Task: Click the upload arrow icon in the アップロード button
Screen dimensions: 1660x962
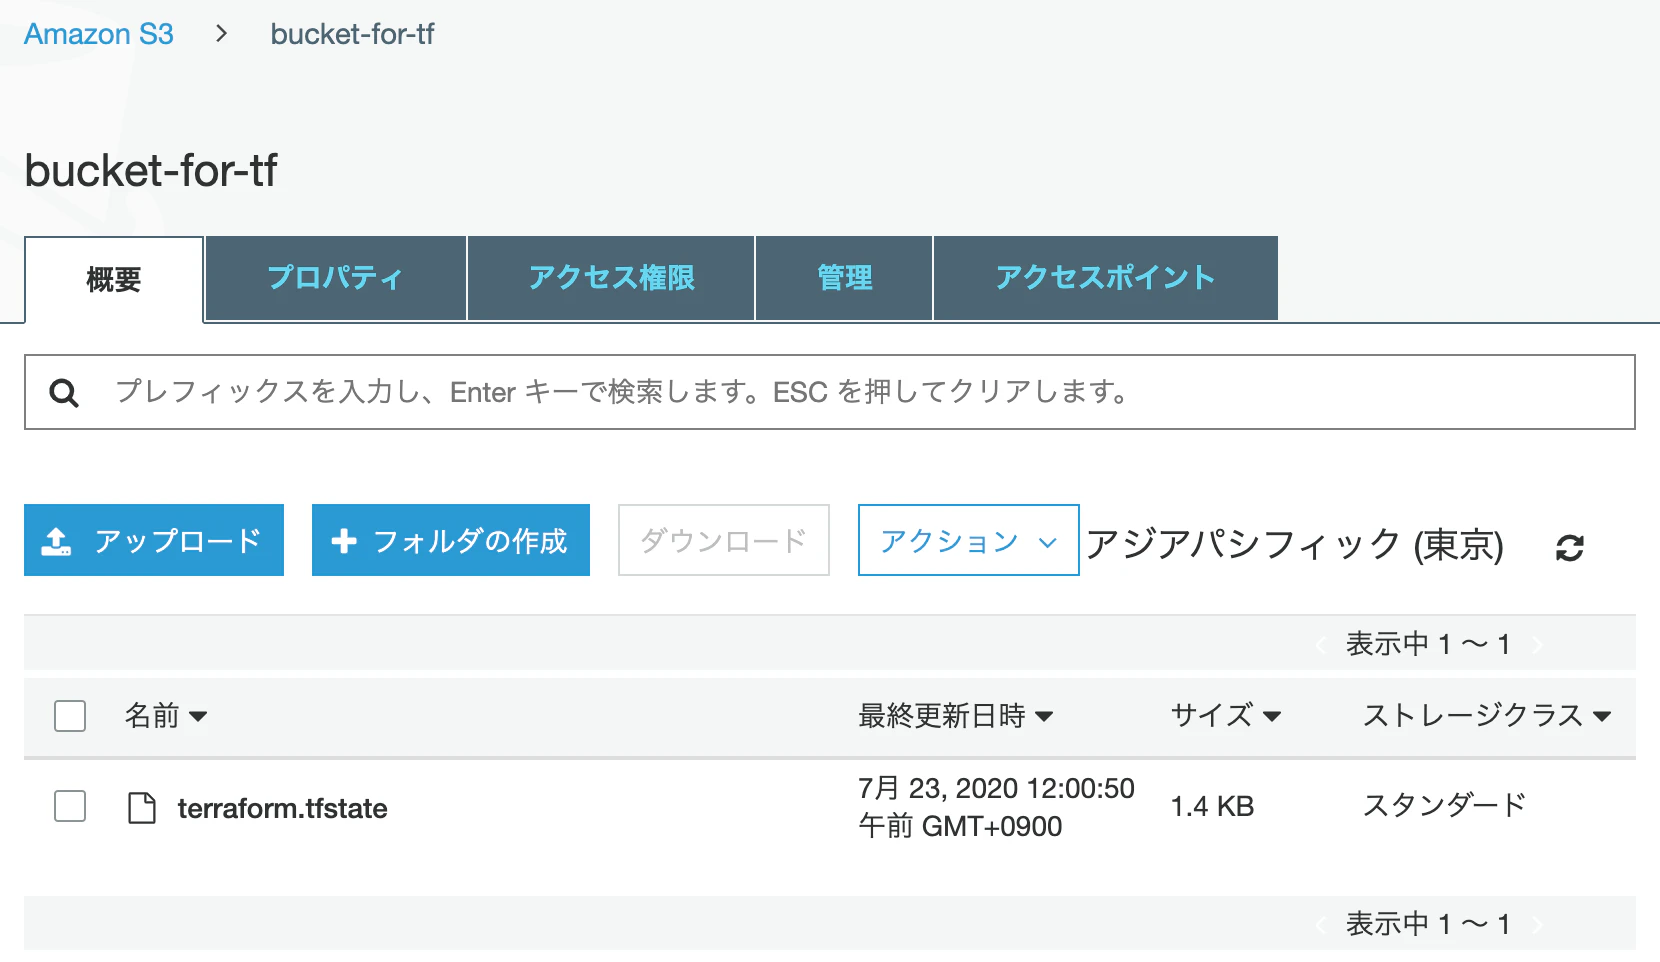Action: 56,541
